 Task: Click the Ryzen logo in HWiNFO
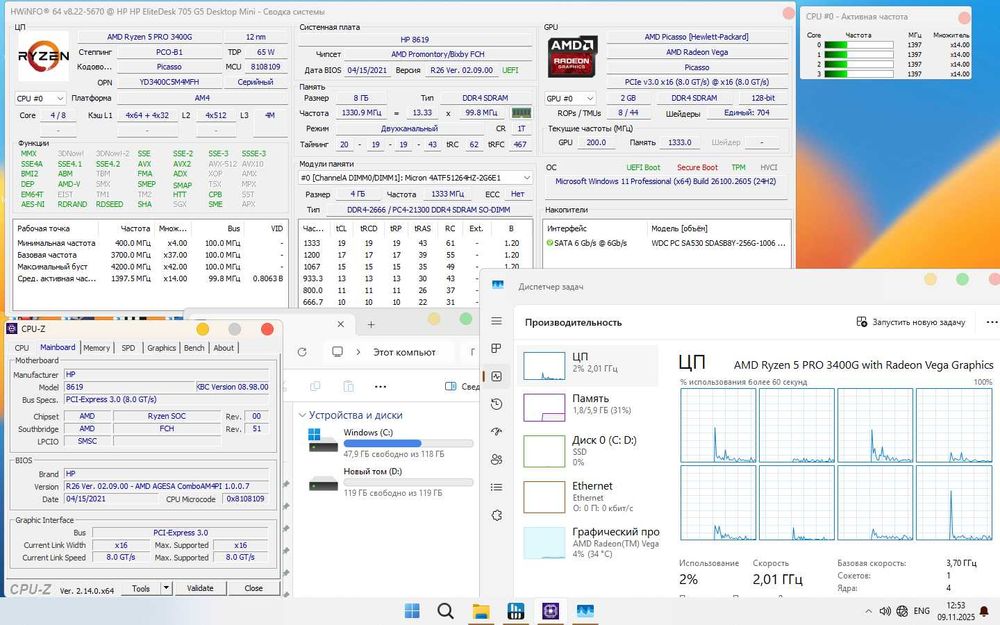pyautogui.click(x=43, y=56)
